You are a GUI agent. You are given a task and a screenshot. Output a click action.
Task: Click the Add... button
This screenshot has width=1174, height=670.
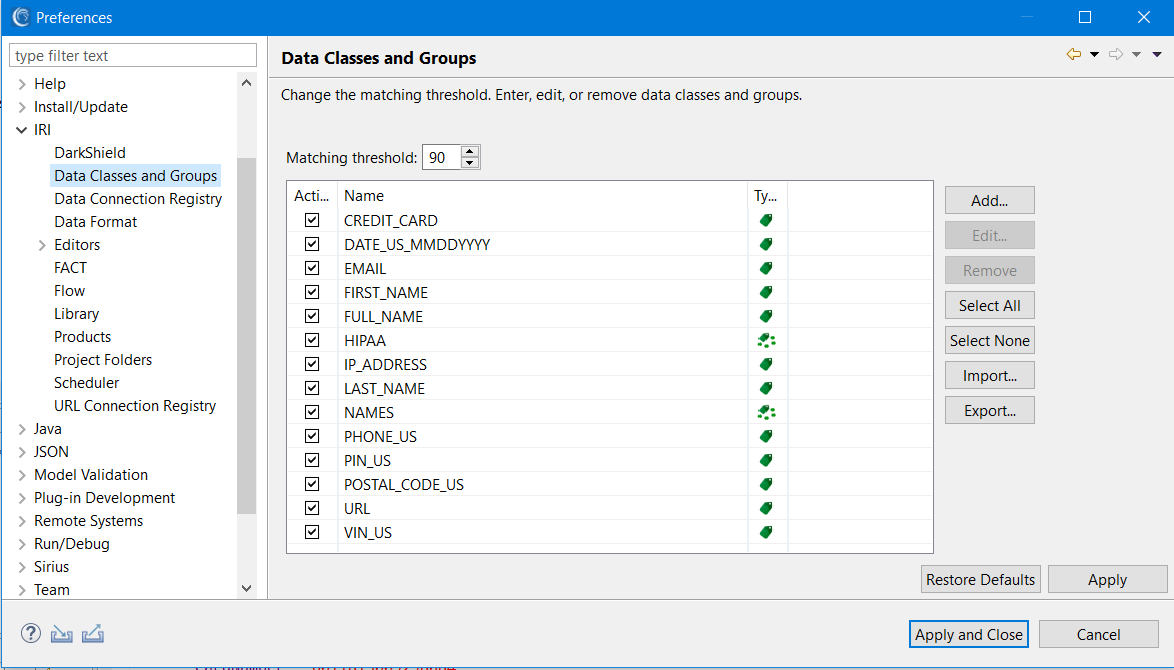point(989,201)
